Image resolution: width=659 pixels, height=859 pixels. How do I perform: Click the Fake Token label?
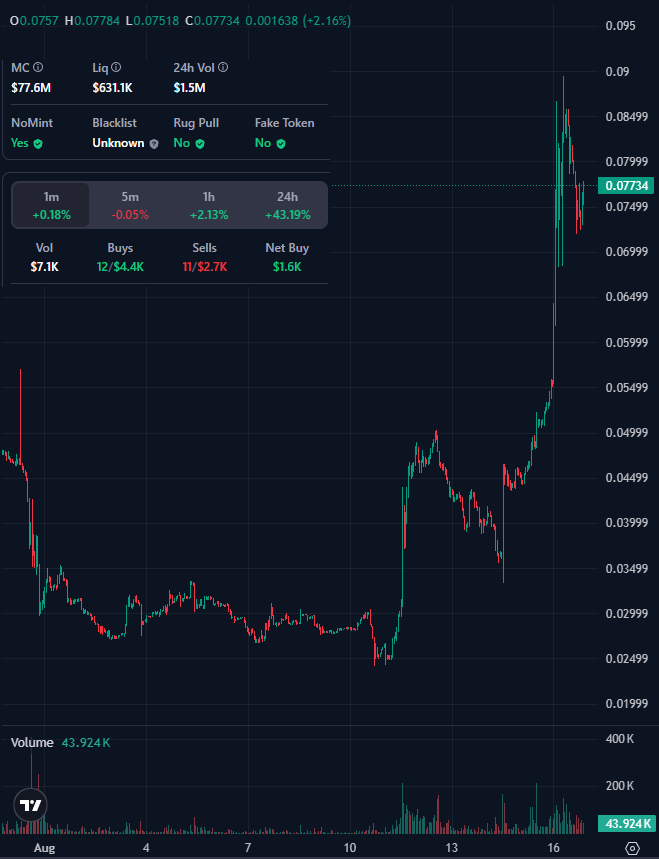[x=284, y=123]
